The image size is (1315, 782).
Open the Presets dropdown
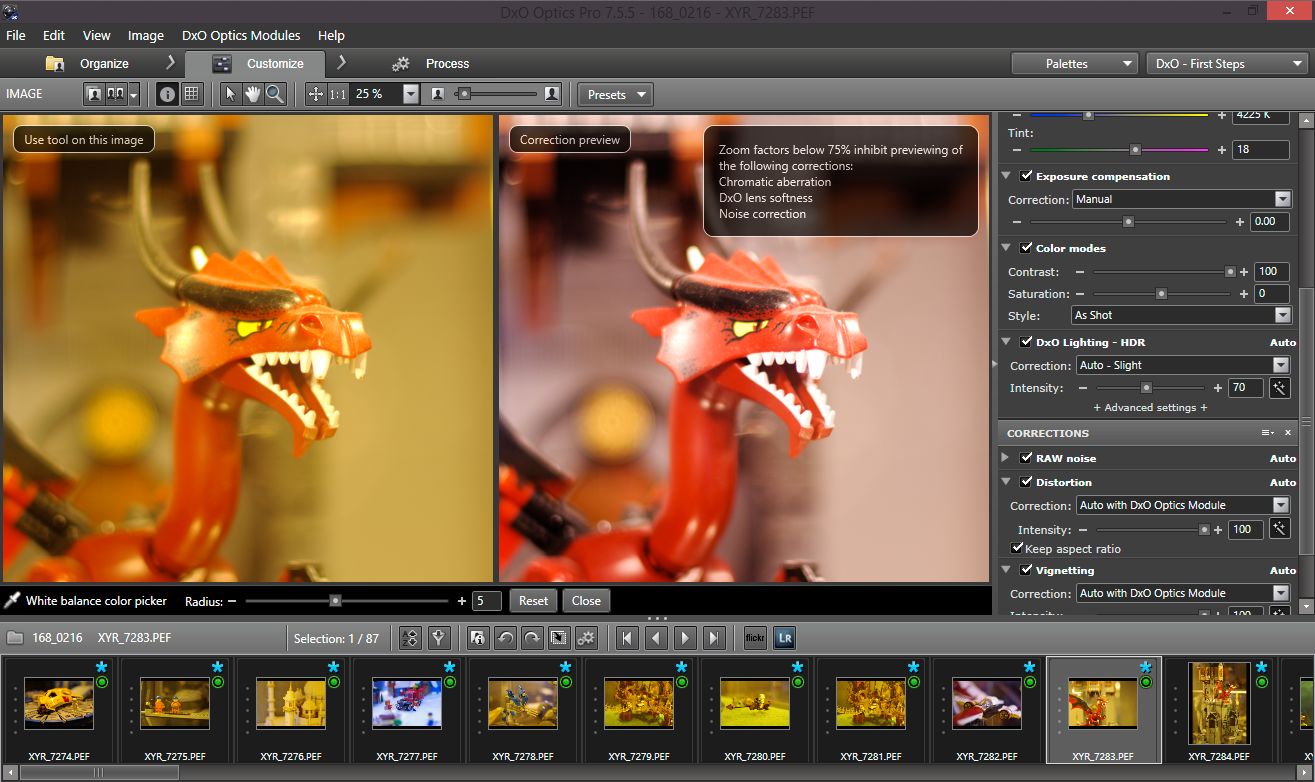(614, 94)
